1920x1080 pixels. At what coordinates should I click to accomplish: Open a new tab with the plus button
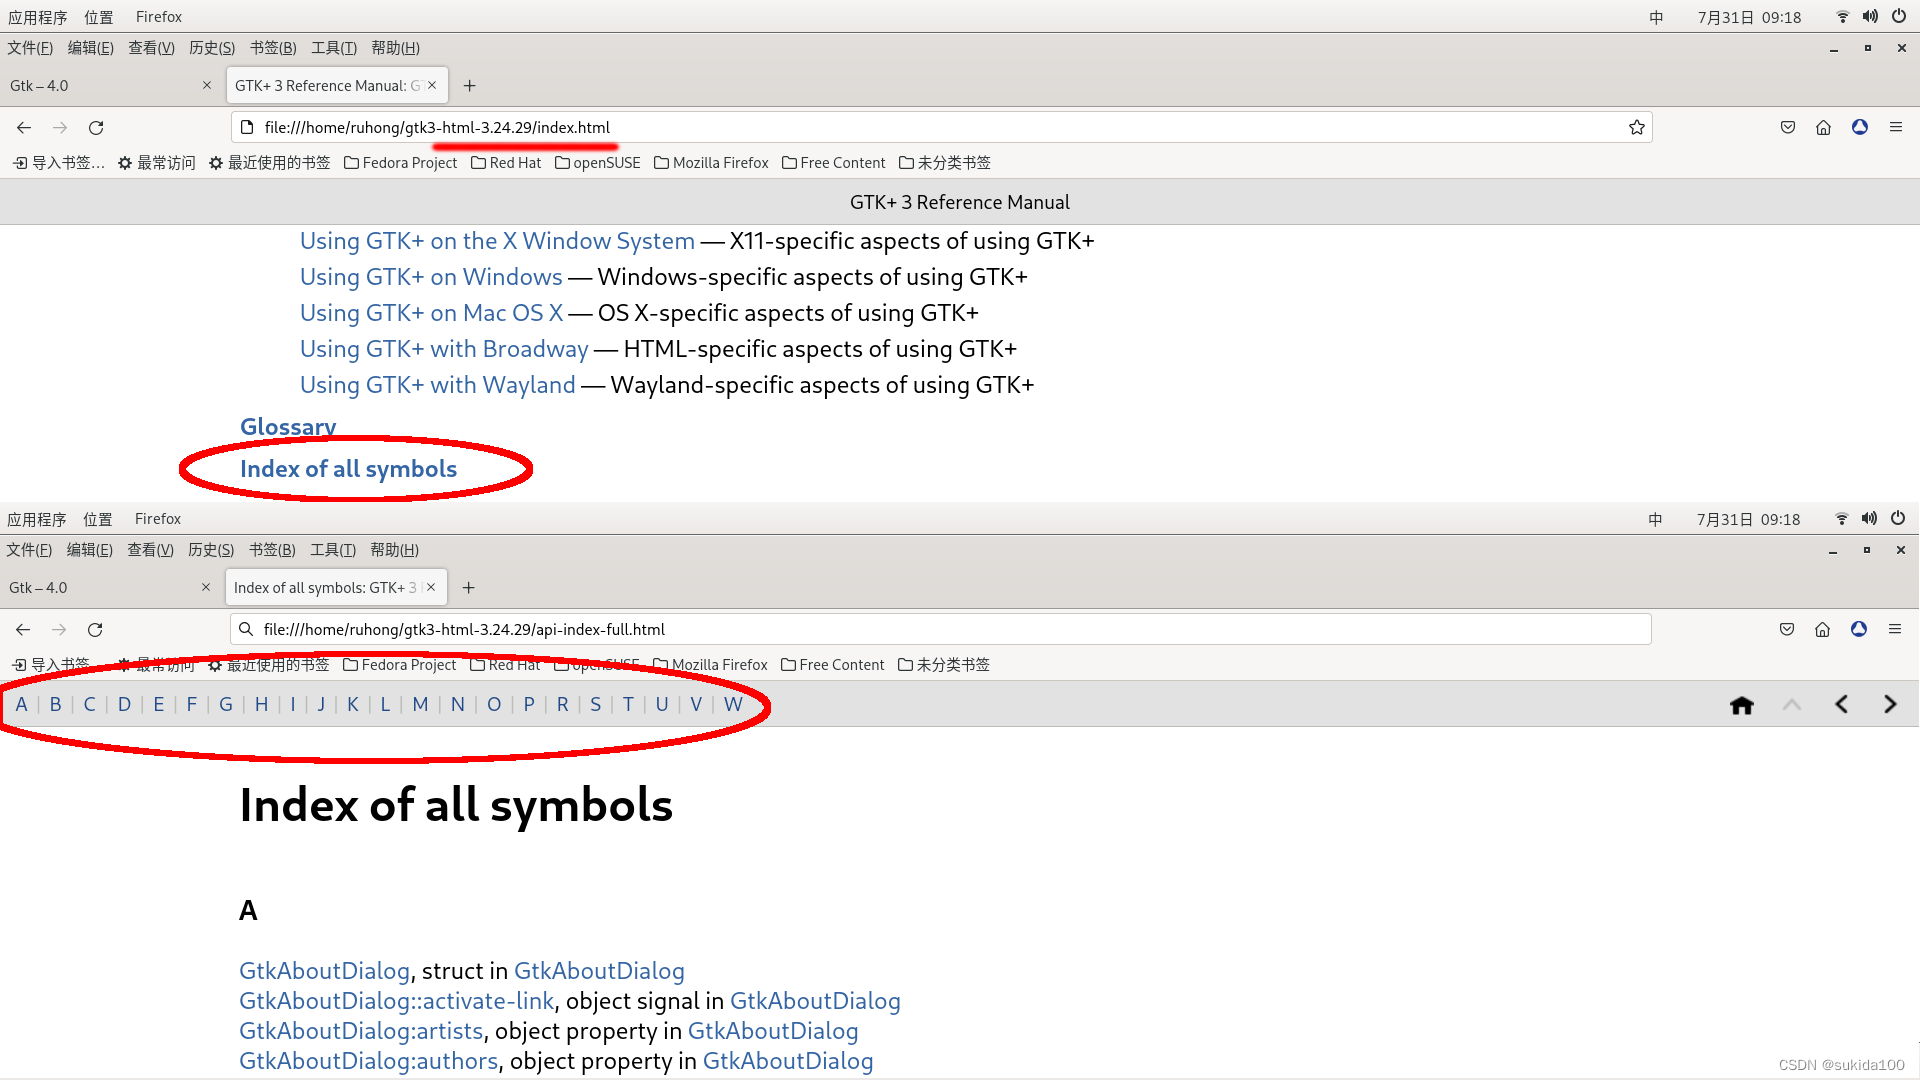(x=469, y=85)
